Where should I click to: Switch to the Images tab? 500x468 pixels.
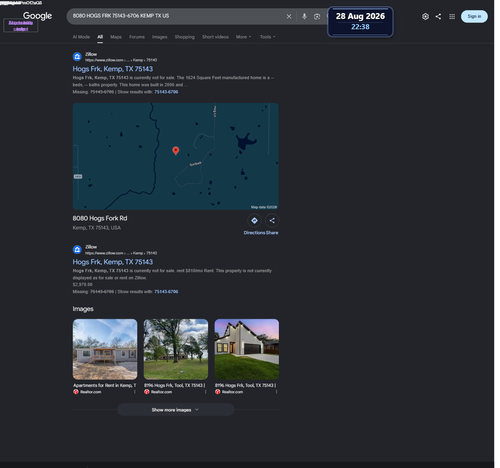point(159,37)
